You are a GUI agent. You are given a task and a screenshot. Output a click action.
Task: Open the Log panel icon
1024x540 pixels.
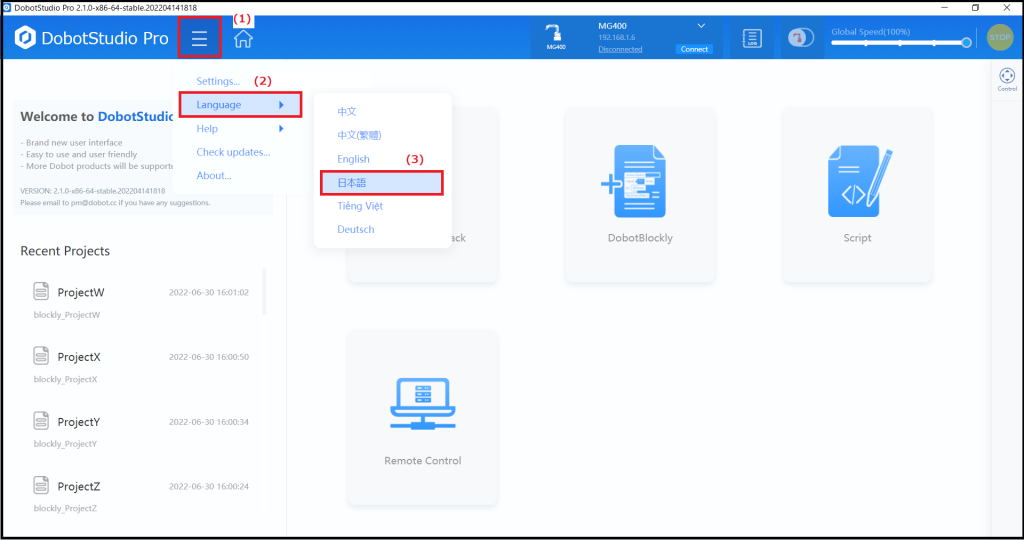coord(752,39)
